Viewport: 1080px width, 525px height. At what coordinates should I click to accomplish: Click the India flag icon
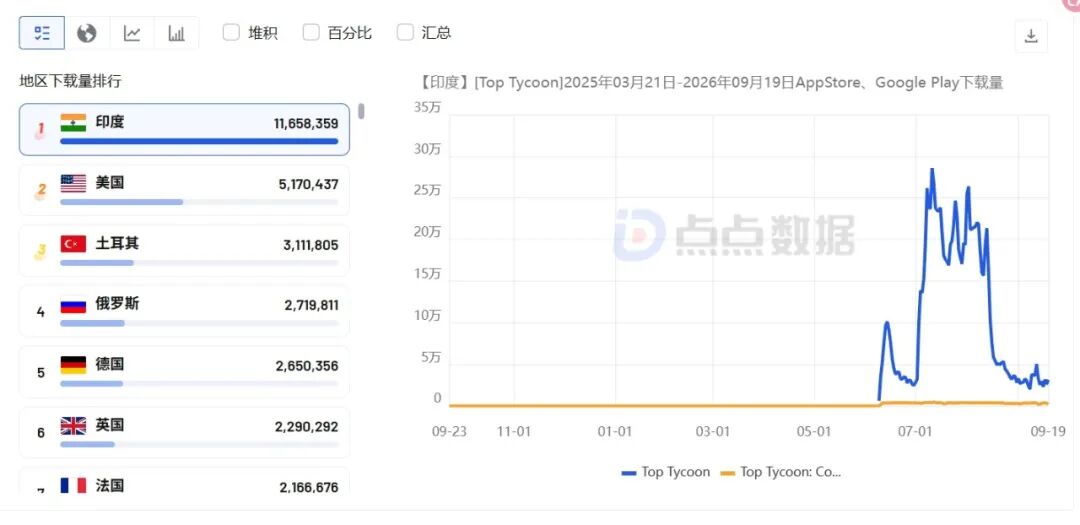[x=73, y=123]
